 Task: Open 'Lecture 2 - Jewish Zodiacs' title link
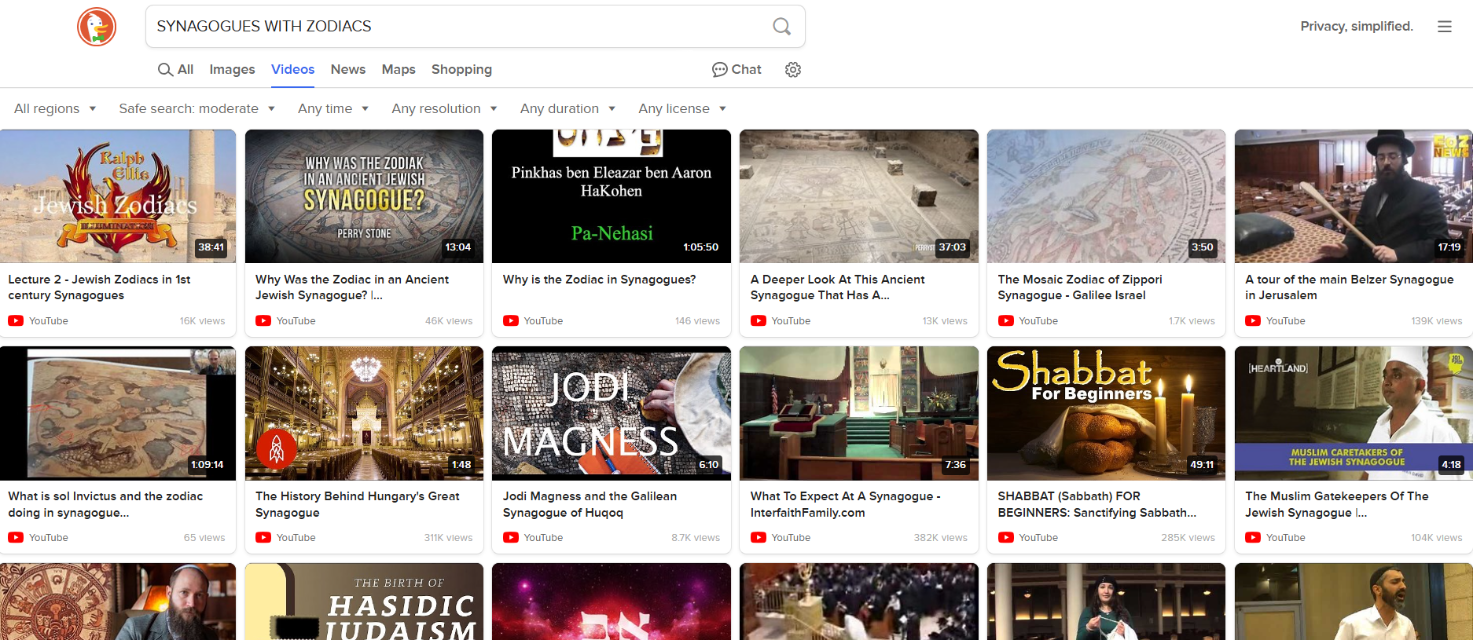tap(99, 288)
